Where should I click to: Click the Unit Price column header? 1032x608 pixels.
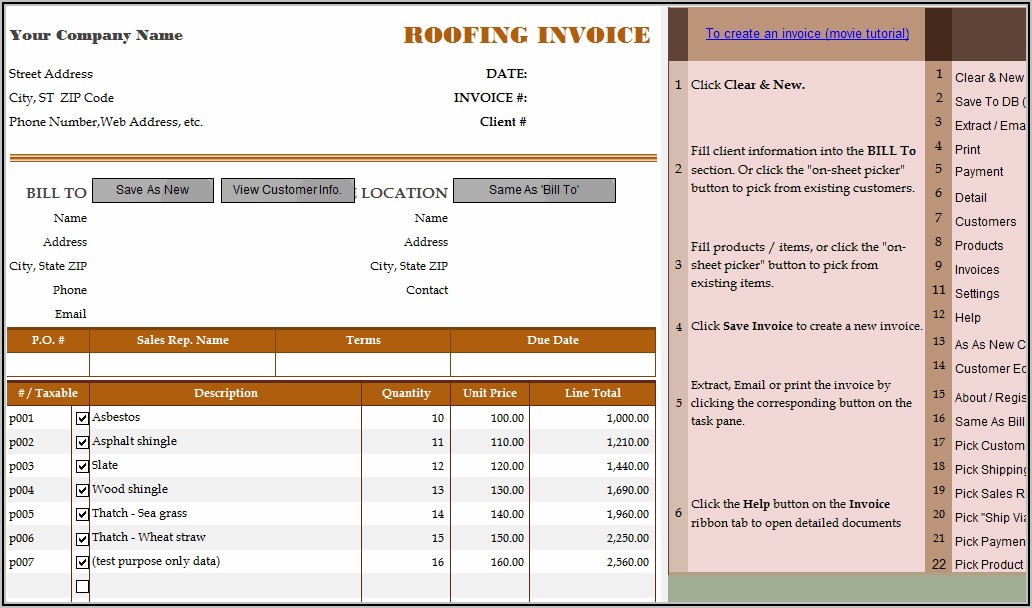point(489,393)
